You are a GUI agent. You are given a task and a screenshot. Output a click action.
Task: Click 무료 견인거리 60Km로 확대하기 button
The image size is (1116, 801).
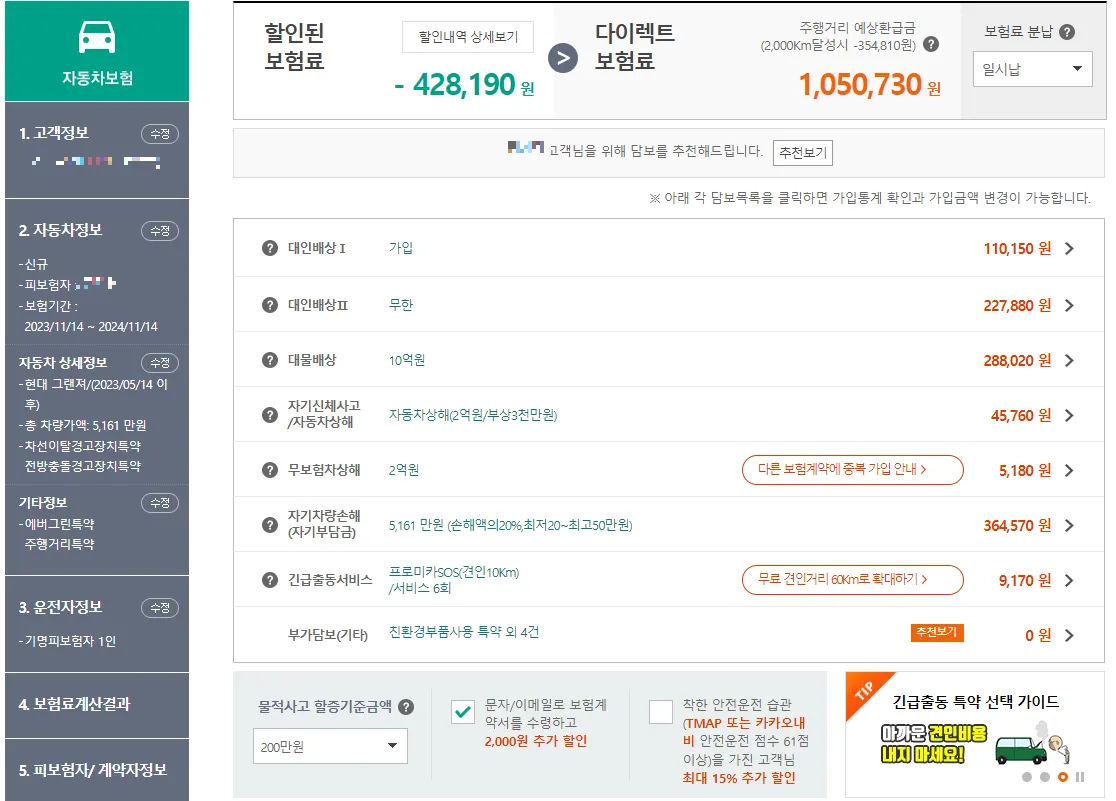click(x=852, y=580)
